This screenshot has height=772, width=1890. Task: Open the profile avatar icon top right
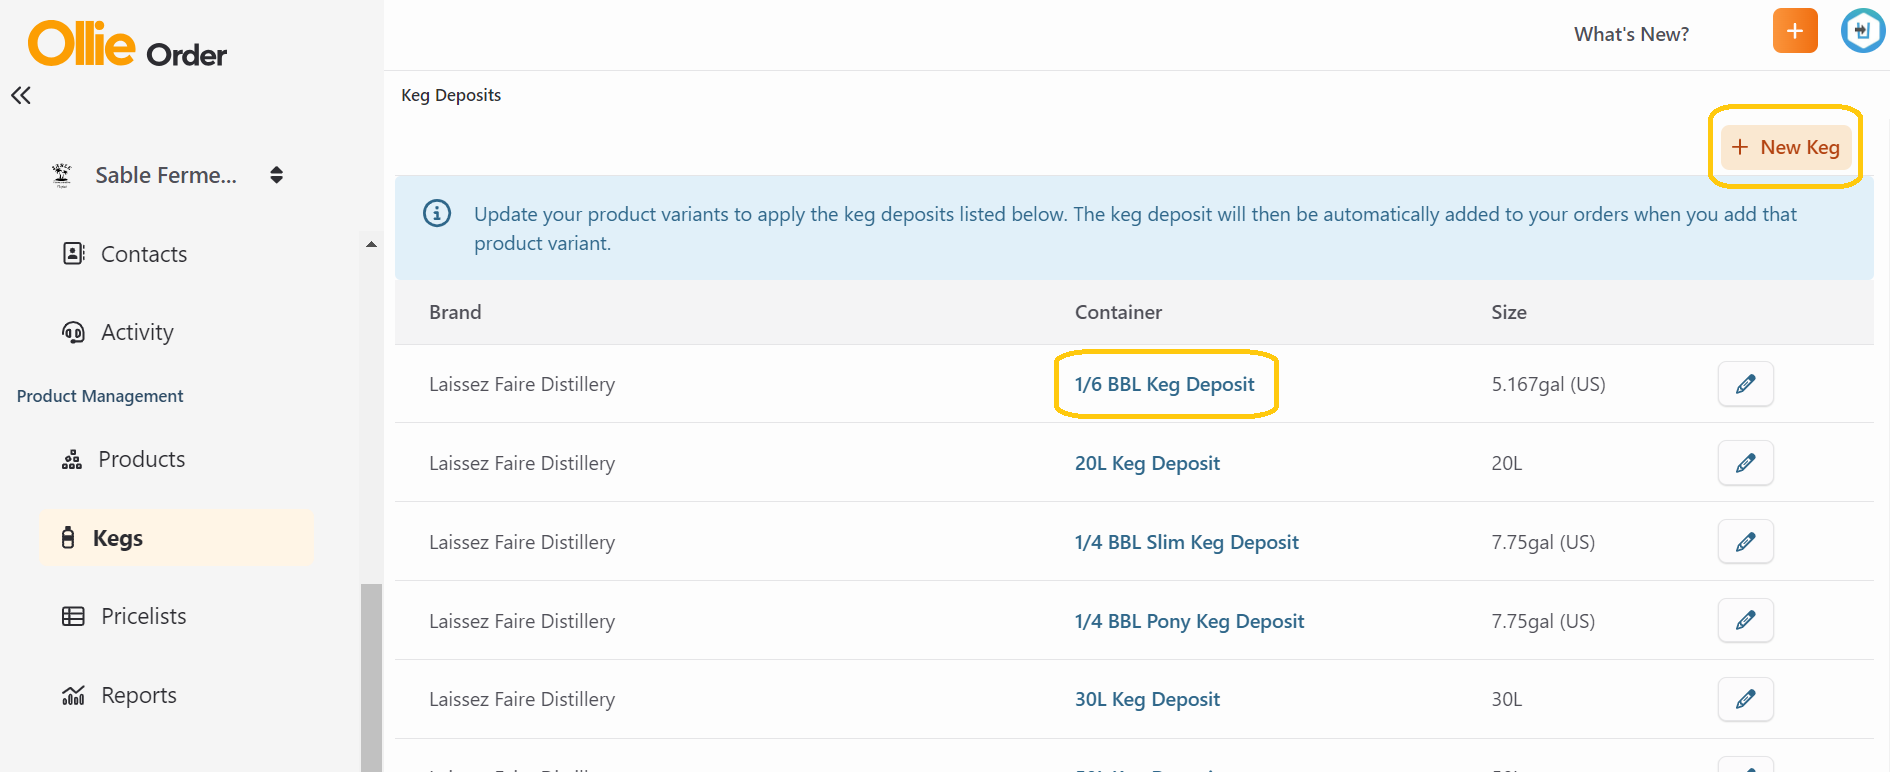(x=1862, y=31)
